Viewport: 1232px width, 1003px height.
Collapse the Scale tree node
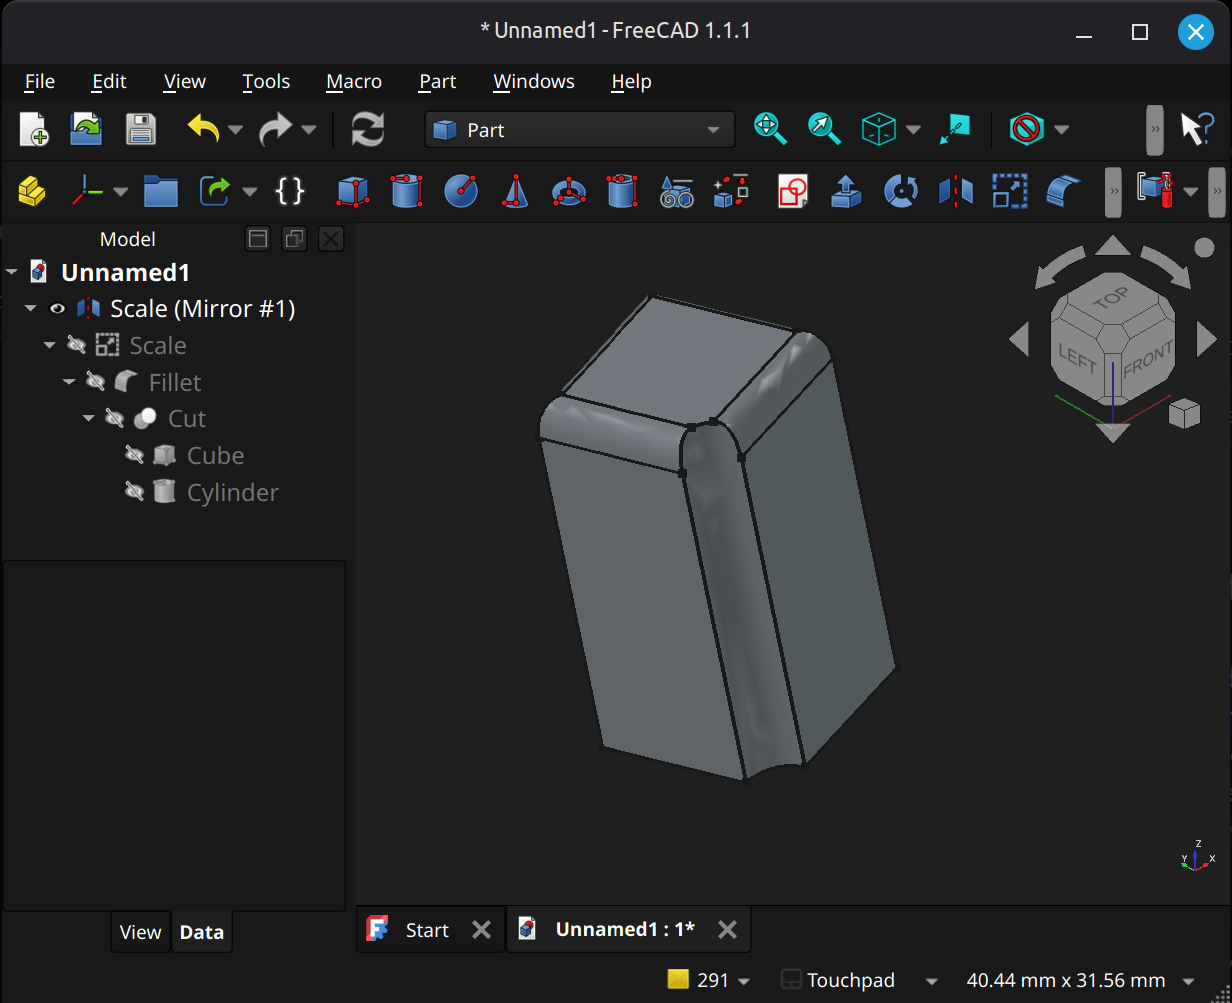coord(50,346)
